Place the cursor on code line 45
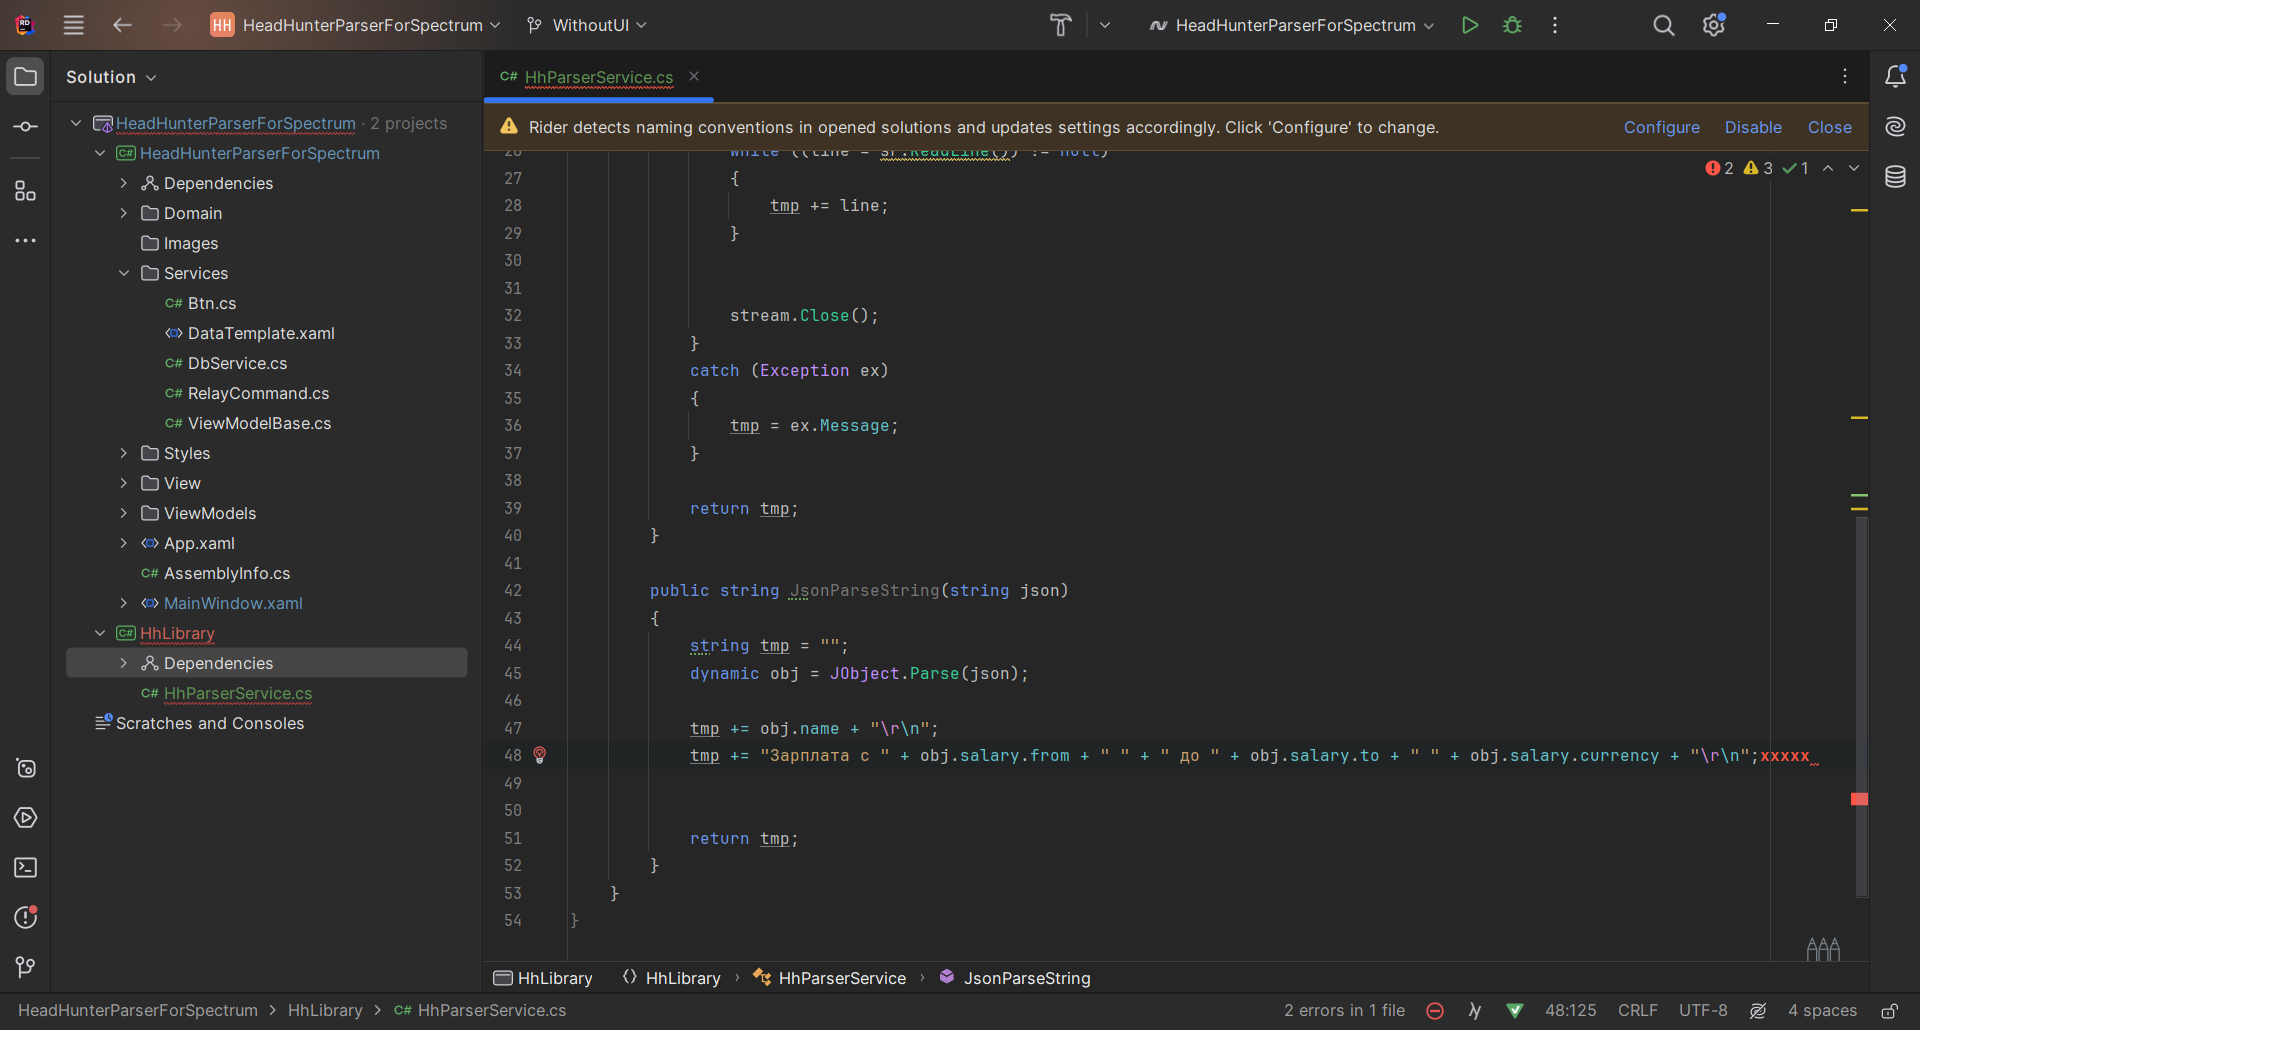The height and width of the screenshot is (1047, 2272). click(859, 673)
